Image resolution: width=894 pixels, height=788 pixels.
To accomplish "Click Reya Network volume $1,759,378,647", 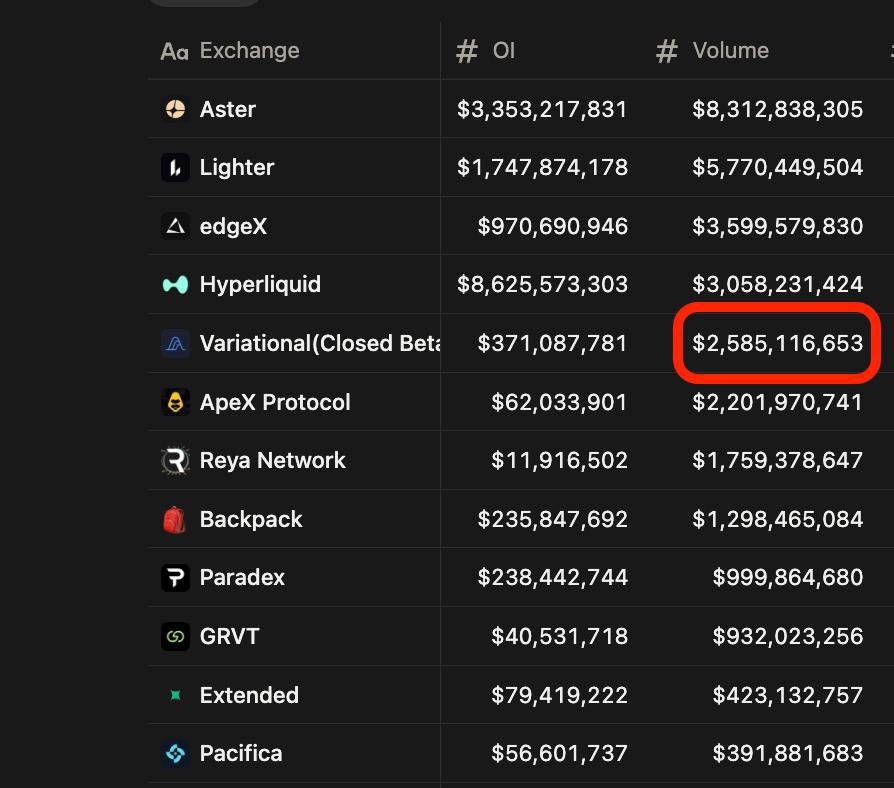I will [x=777, y=460].
